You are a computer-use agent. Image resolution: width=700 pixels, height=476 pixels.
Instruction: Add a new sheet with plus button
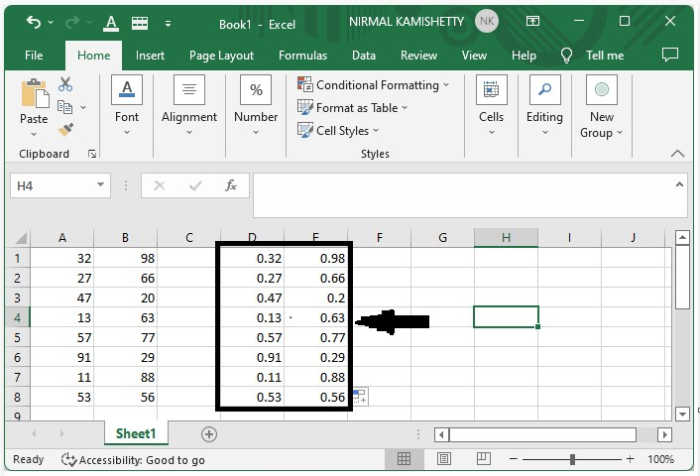coord(209,434)
